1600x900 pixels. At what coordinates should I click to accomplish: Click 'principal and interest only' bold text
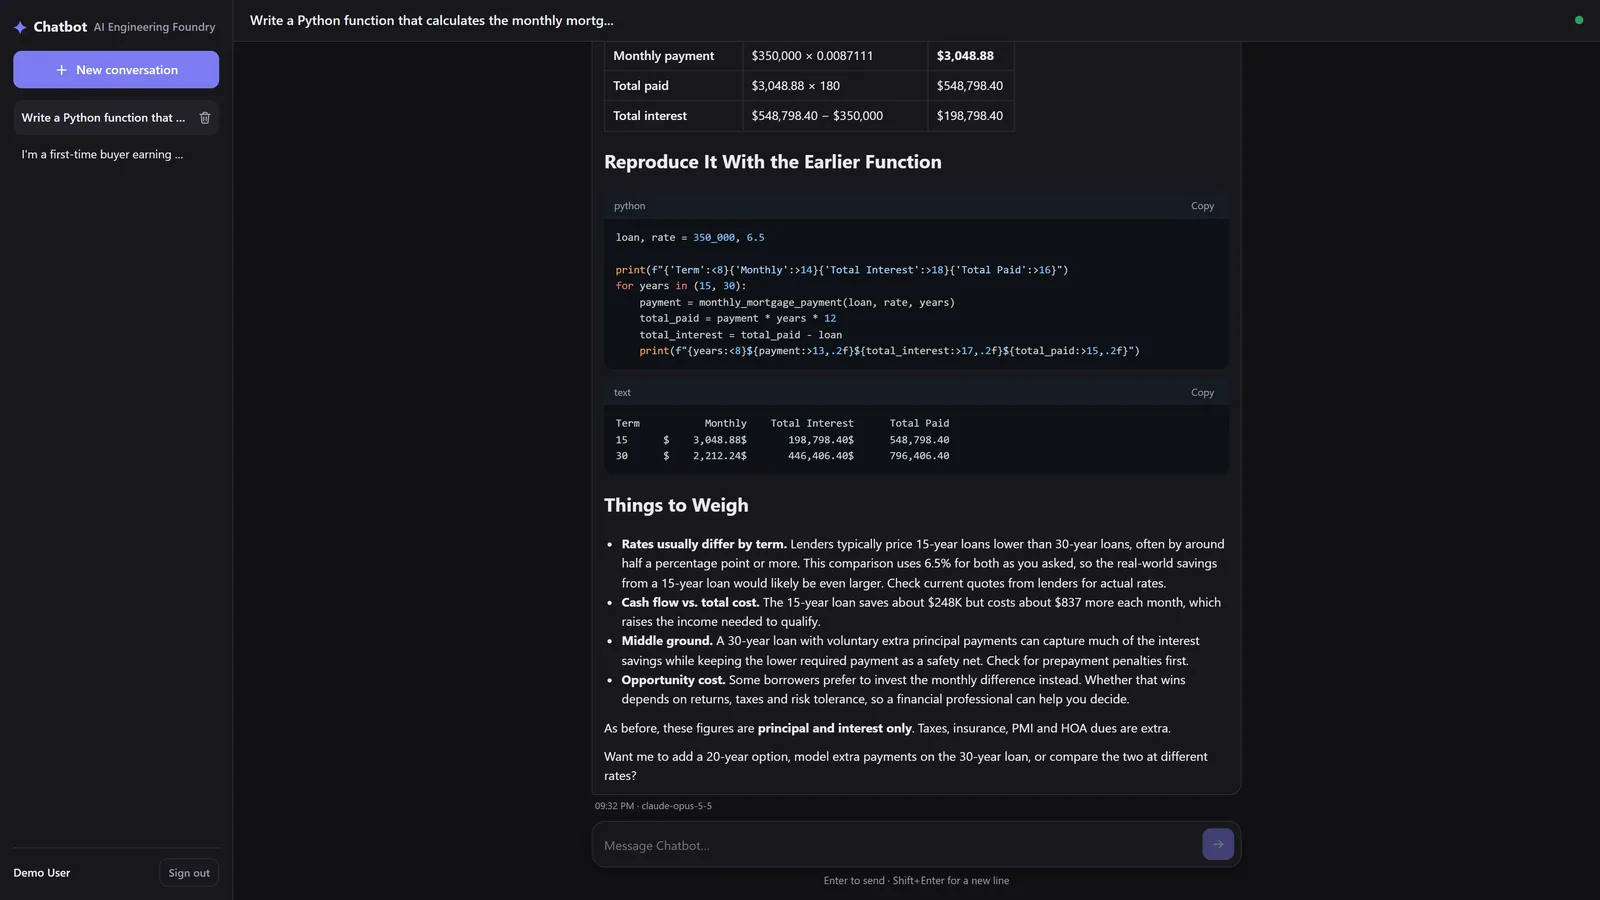pos(835,728)
